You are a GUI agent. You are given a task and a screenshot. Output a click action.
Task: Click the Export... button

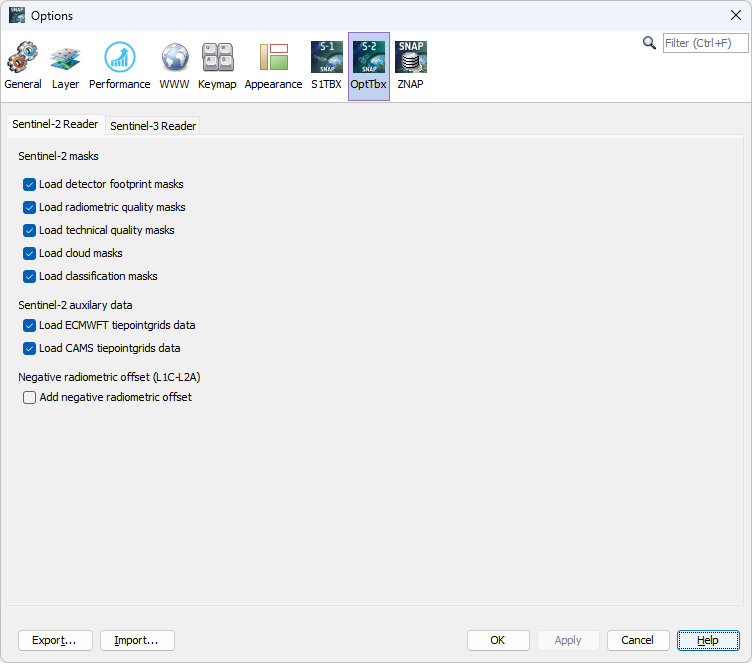coord(55,640)
